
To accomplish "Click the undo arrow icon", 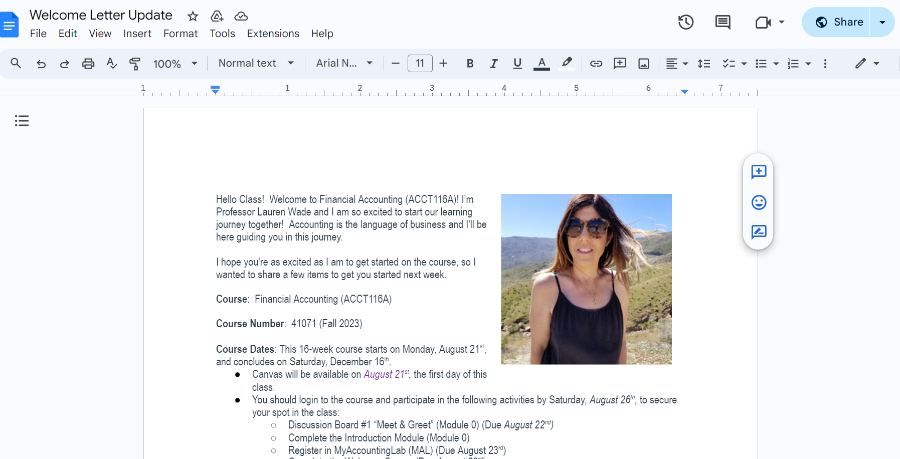I will tap(41, 63).
